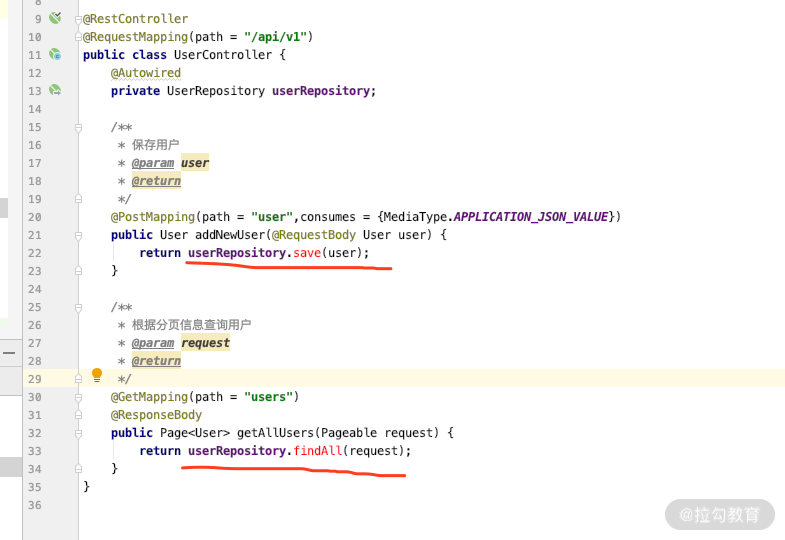This screenshot has width=785, height=540.
Task: Click the Spring bean gutter icon on line 9
Action: tap(55, 18)
